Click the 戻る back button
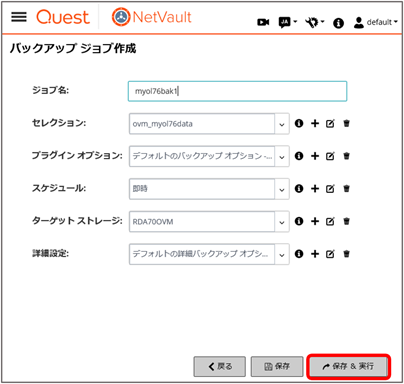 coord(220,366)
